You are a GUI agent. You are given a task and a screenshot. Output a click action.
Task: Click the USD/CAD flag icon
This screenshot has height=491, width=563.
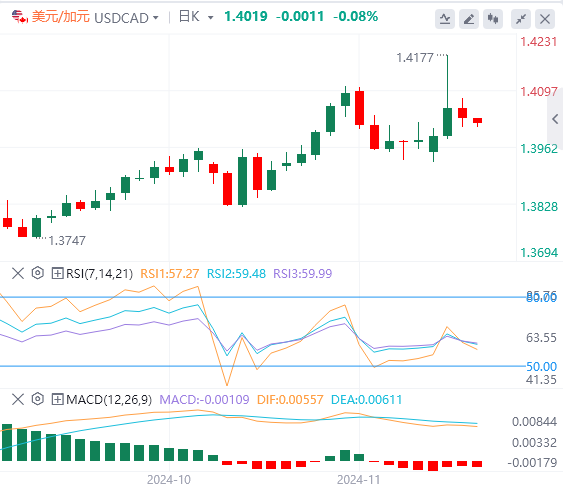(20, 17)
